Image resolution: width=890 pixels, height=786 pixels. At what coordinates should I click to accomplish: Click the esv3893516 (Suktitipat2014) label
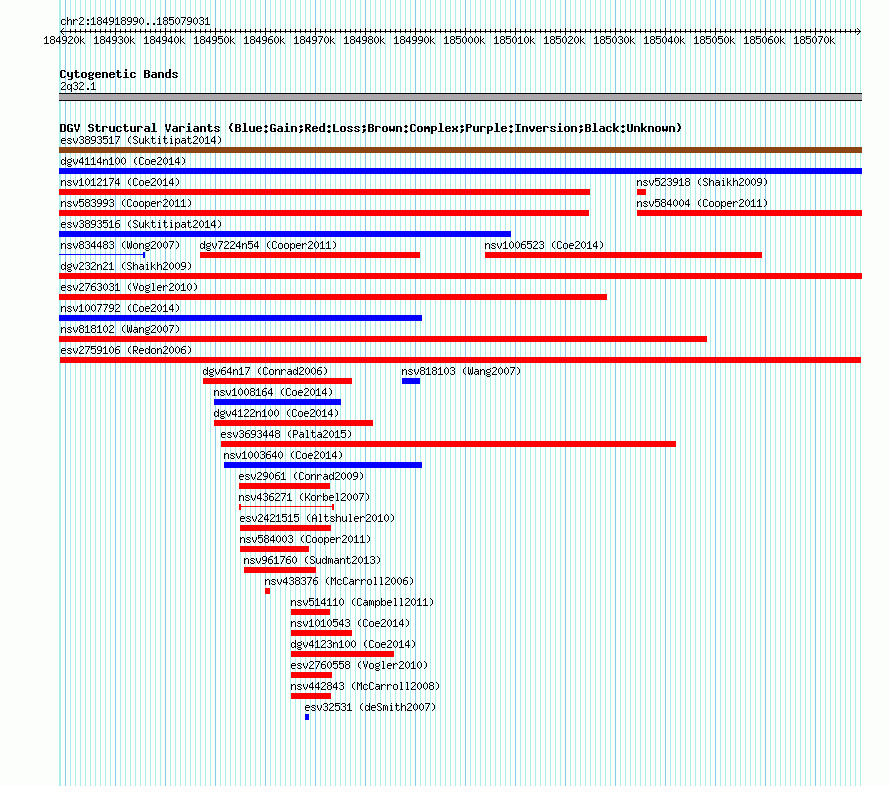coord(141,224)
